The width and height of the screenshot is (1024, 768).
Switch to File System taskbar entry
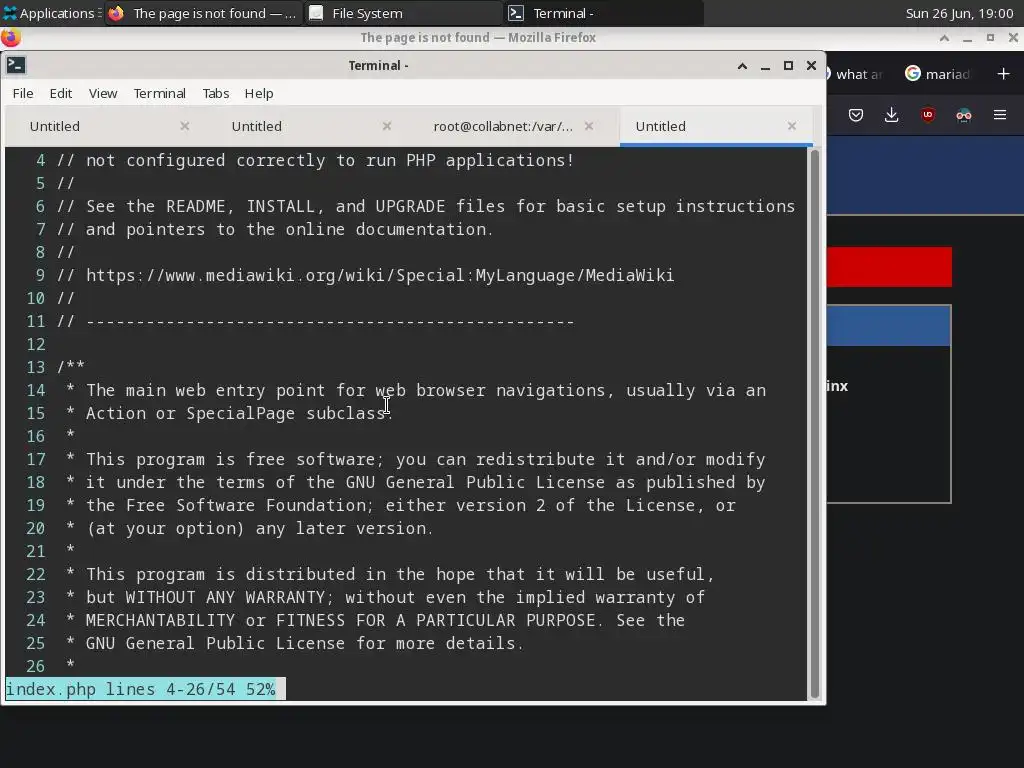[x=404, y=13]
